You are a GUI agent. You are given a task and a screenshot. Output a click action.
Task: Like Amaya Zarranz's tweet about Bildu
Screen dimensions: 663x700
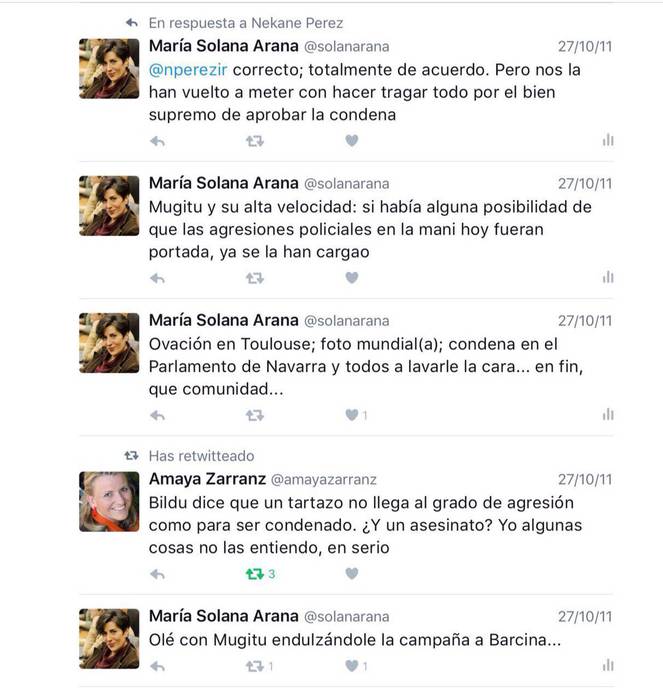[x=351, y=574]
